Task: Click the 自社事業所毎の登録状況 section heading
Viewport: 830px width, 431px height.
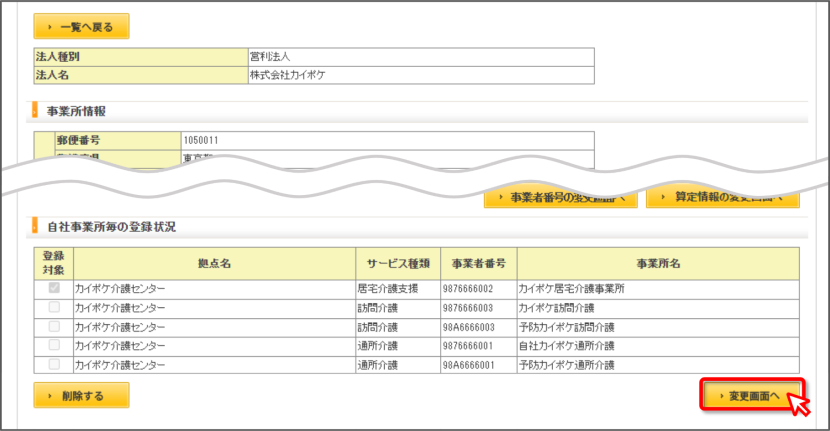Action: tap(111, 227)
